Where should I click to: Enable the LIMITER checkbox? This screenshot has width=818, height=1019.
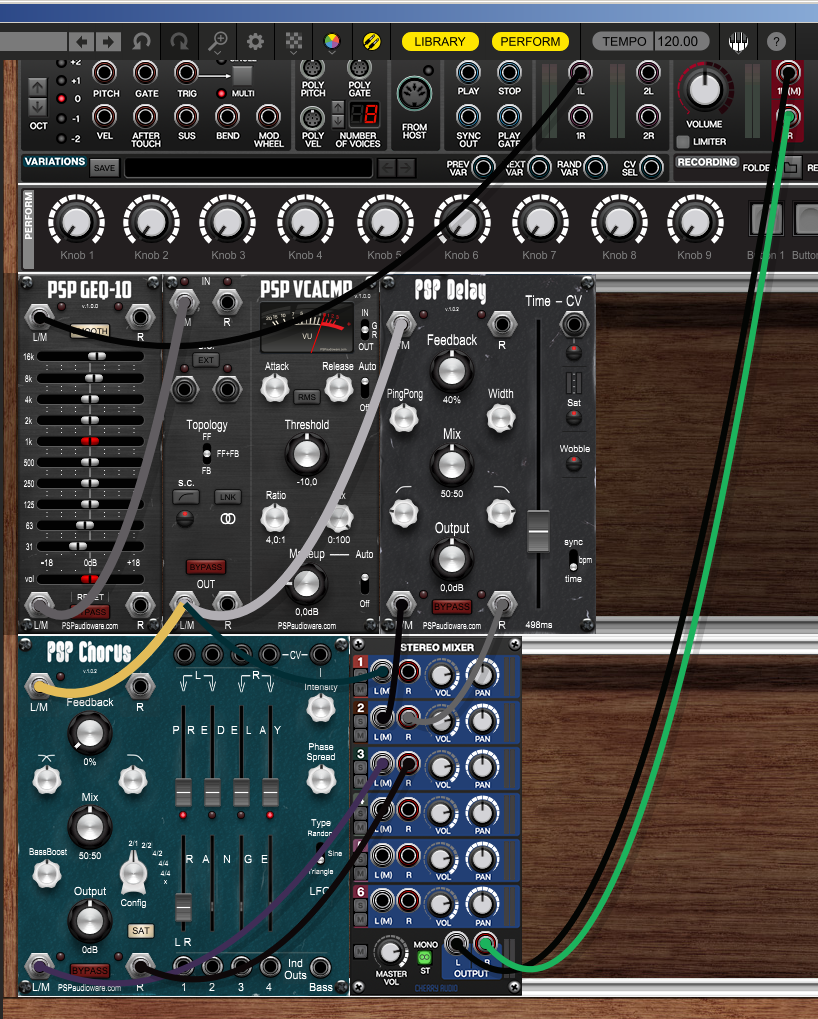pos(682,142)
